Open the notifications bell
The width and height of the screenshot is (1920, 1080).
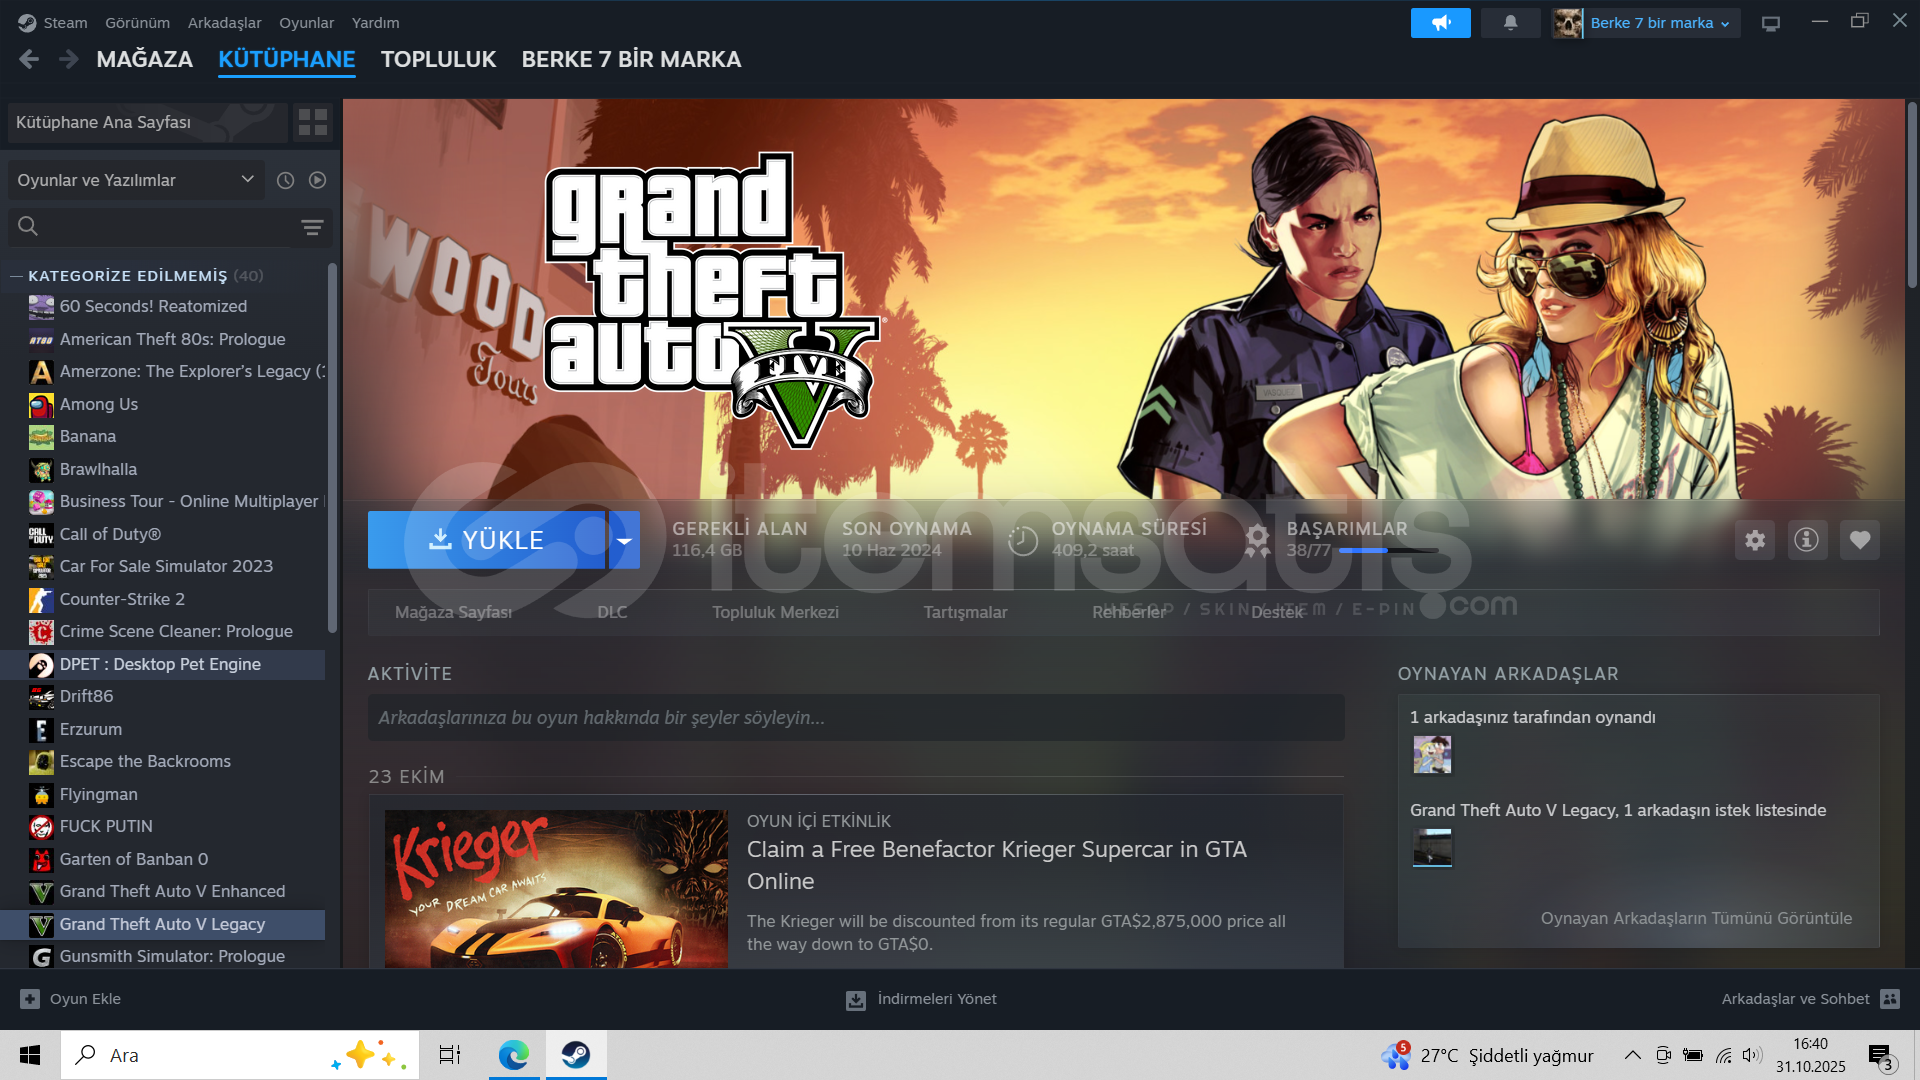tap(1509, 22)
